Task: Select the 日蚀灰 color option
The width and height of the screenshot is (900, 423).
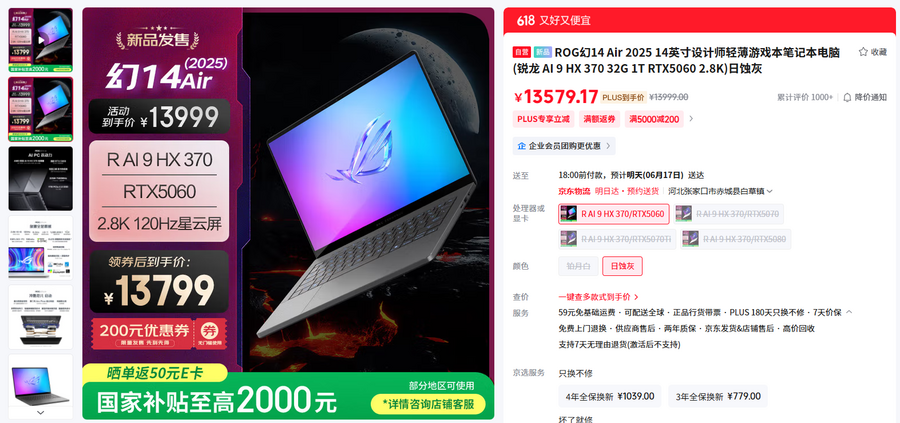Action: coord(622,266)
